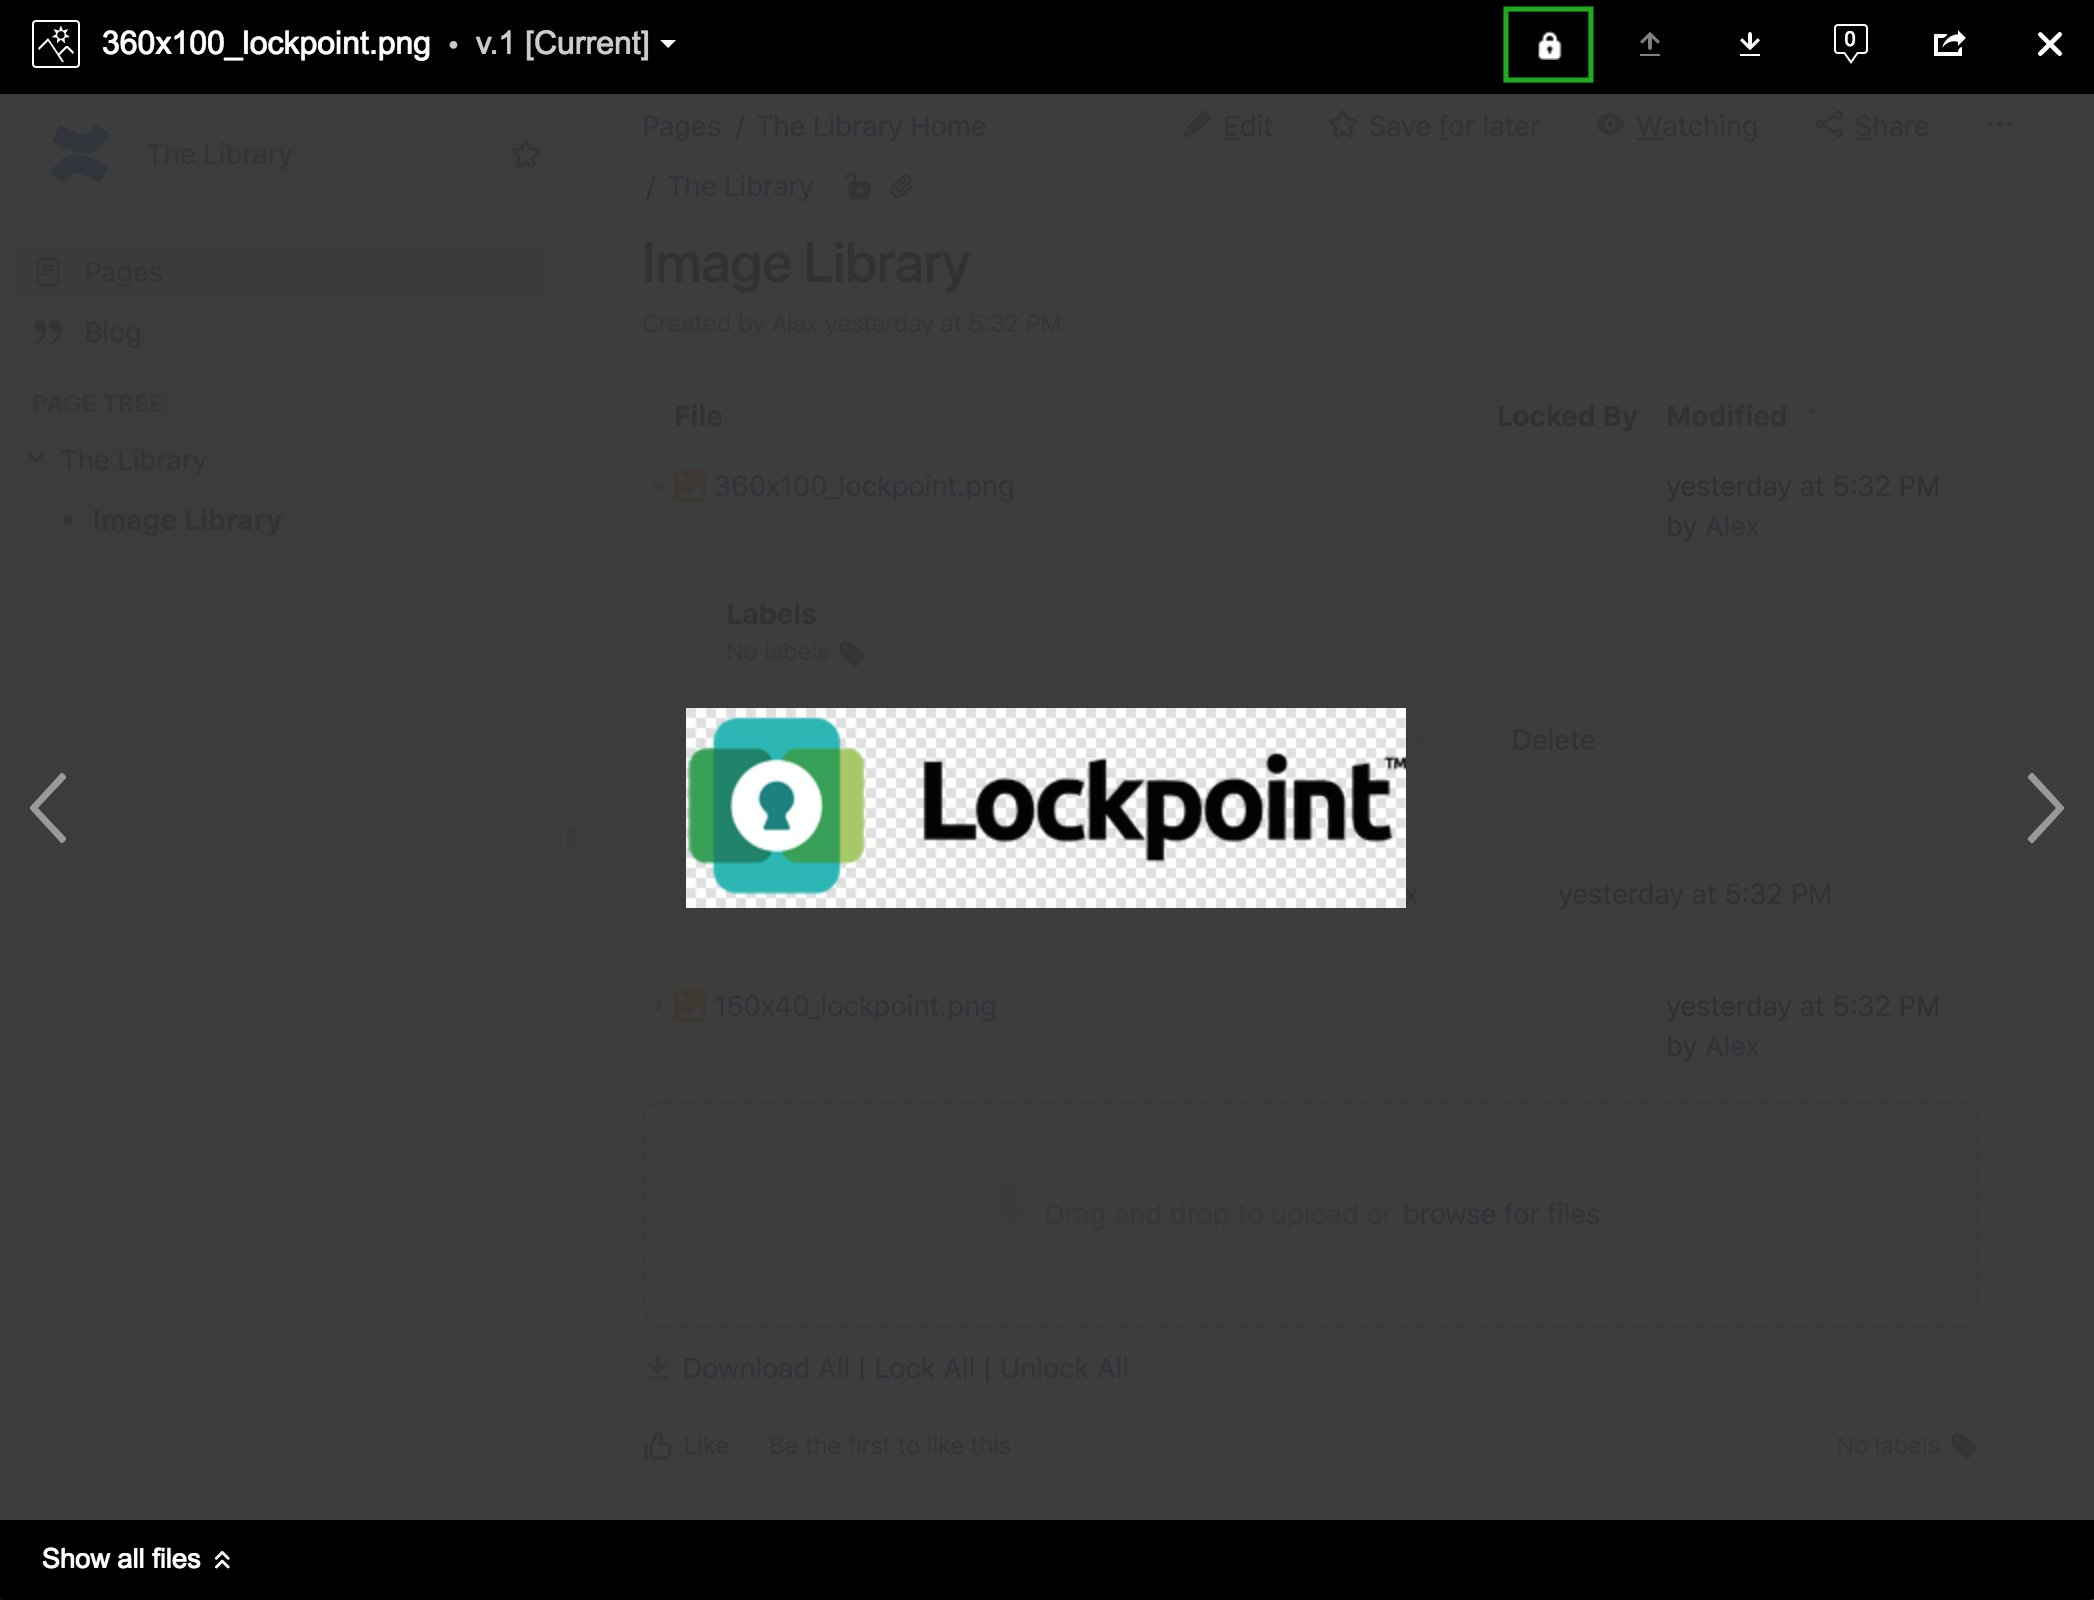Image resolution: width=2094 pixels, height=1600 pixels.
Task: Click the image icon beside 150x40_lockpoint.png
Action: click(x=689, y=1005)
